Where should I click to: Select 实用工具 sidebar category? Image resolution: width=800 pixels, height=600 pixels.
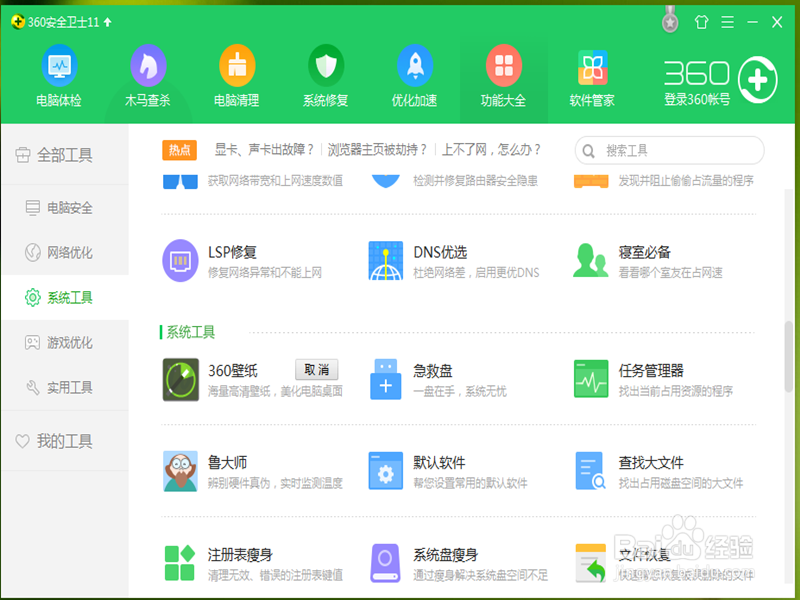click(64, 387)
